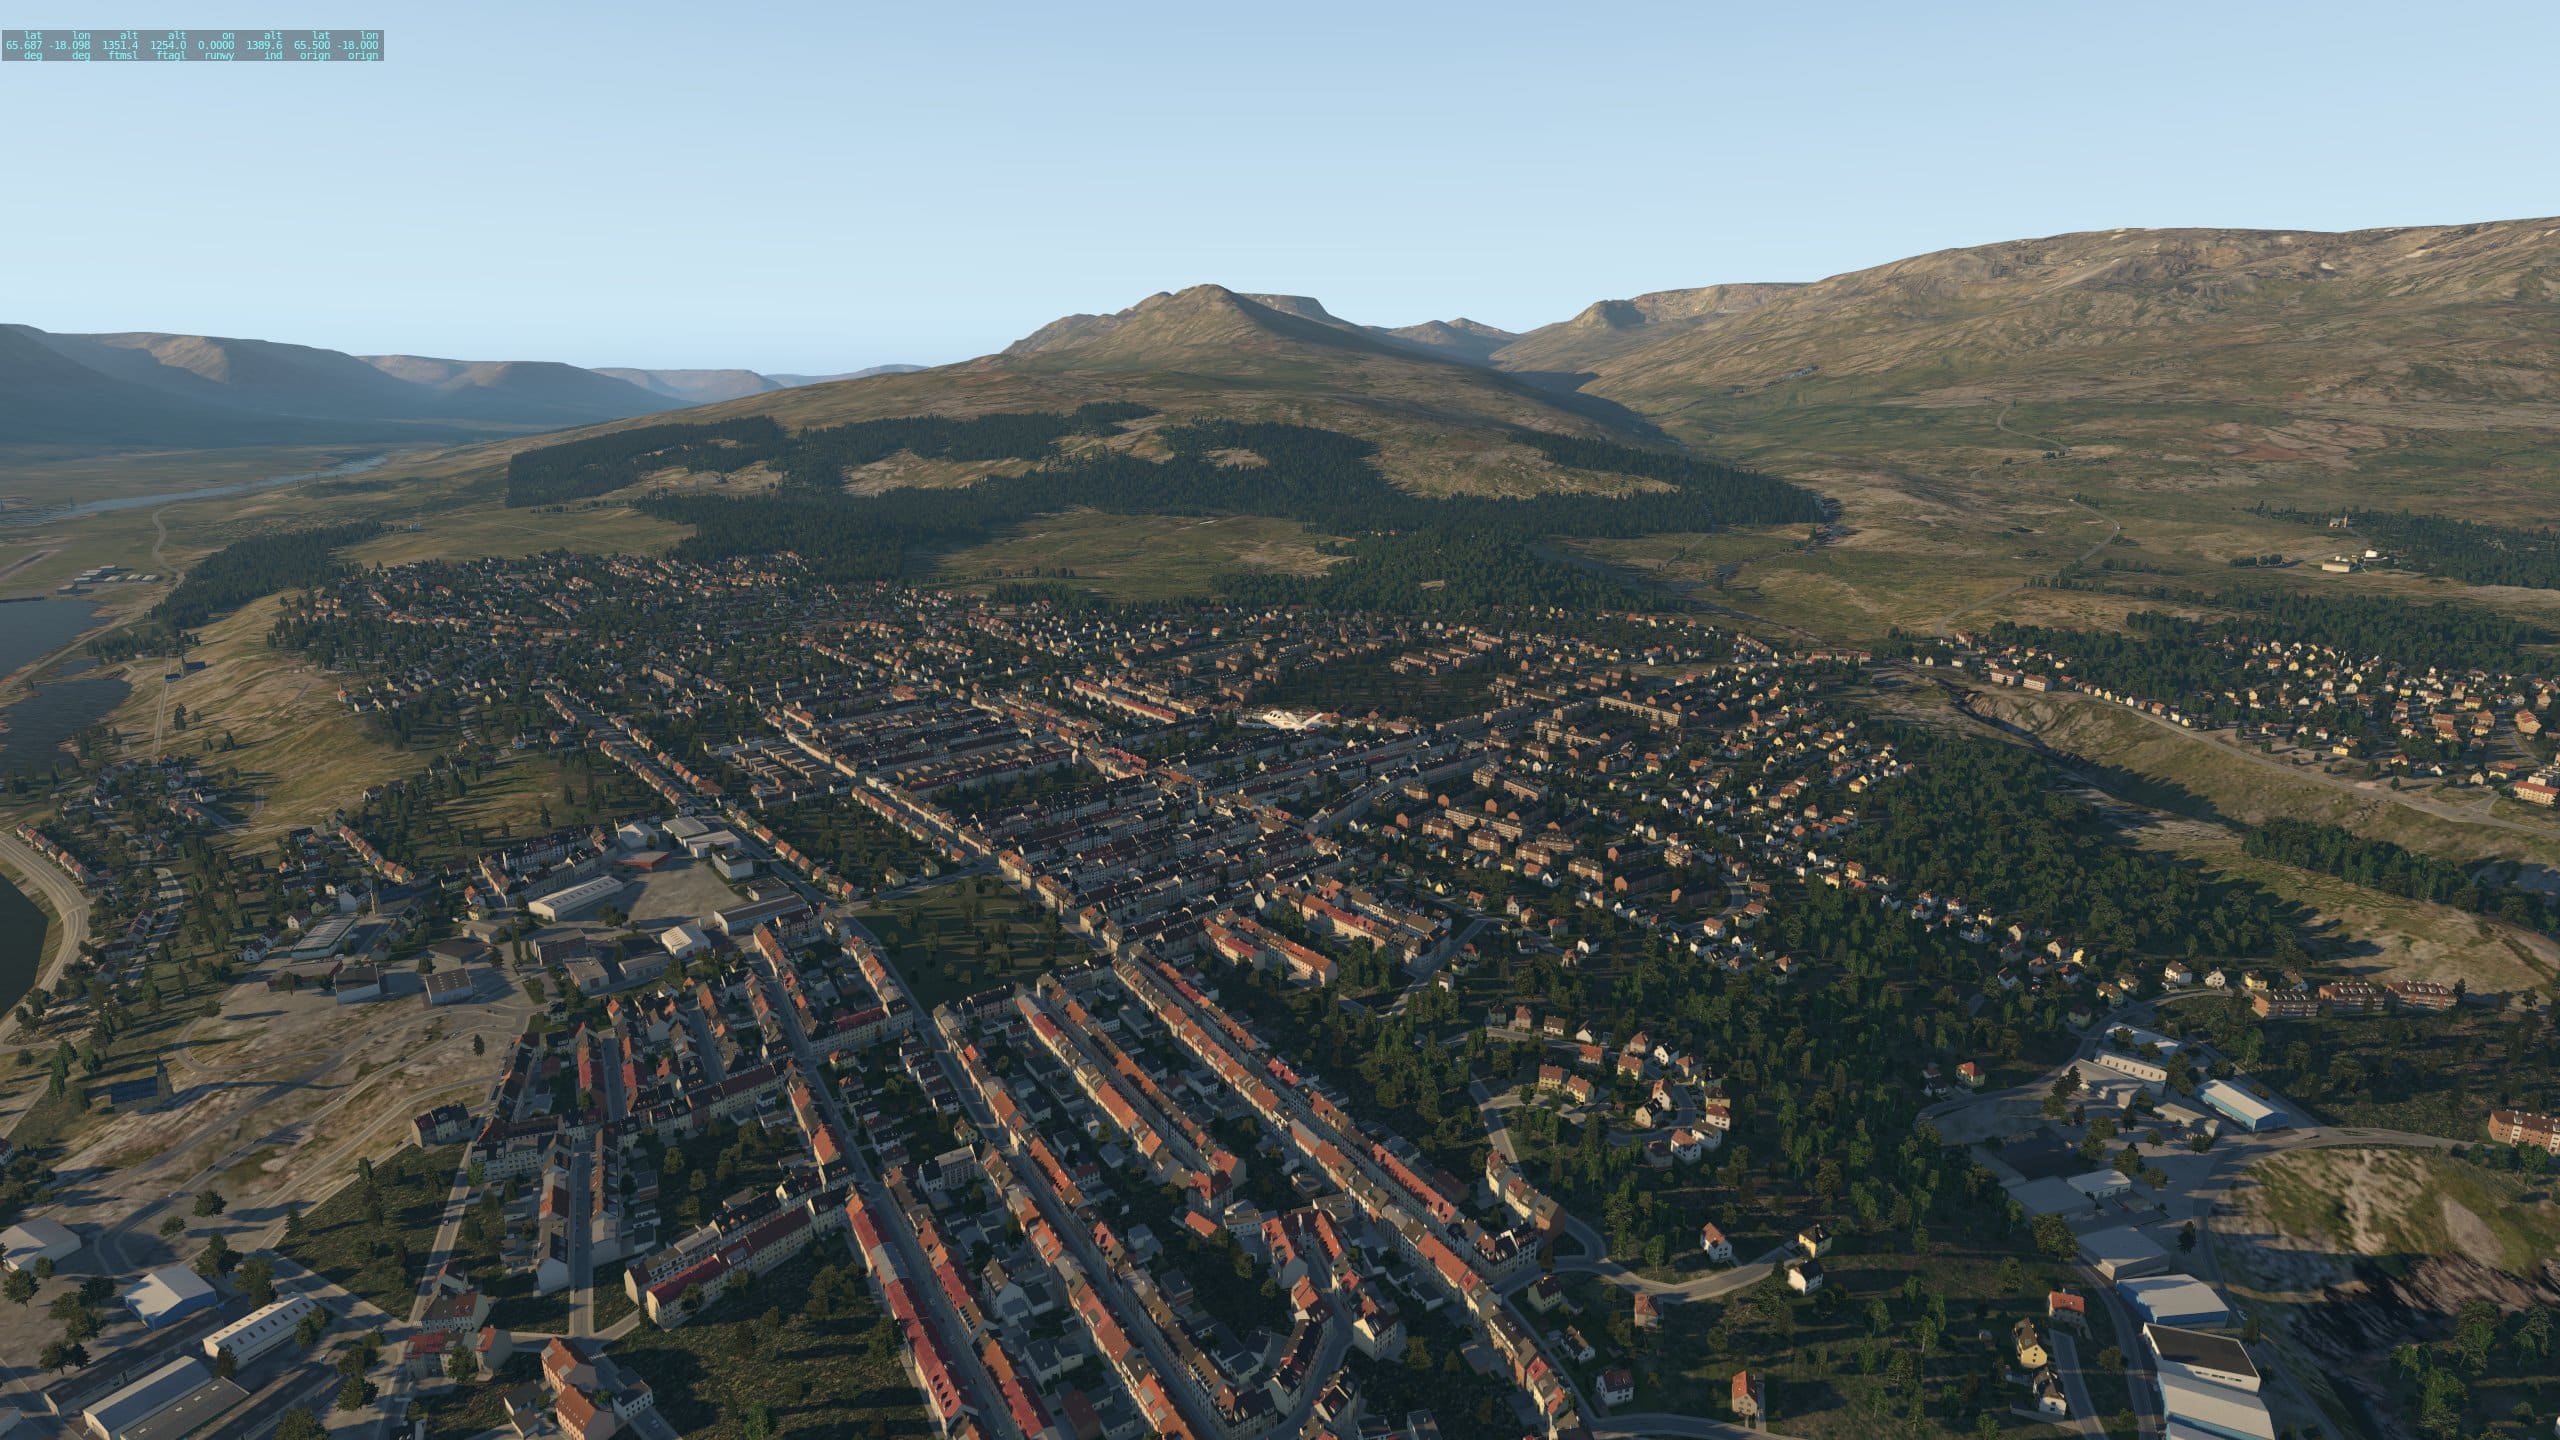The image size is (2560, 1440).
Task: Click the blue-roofed hangar at bottom left
Action: point(170,1296)
